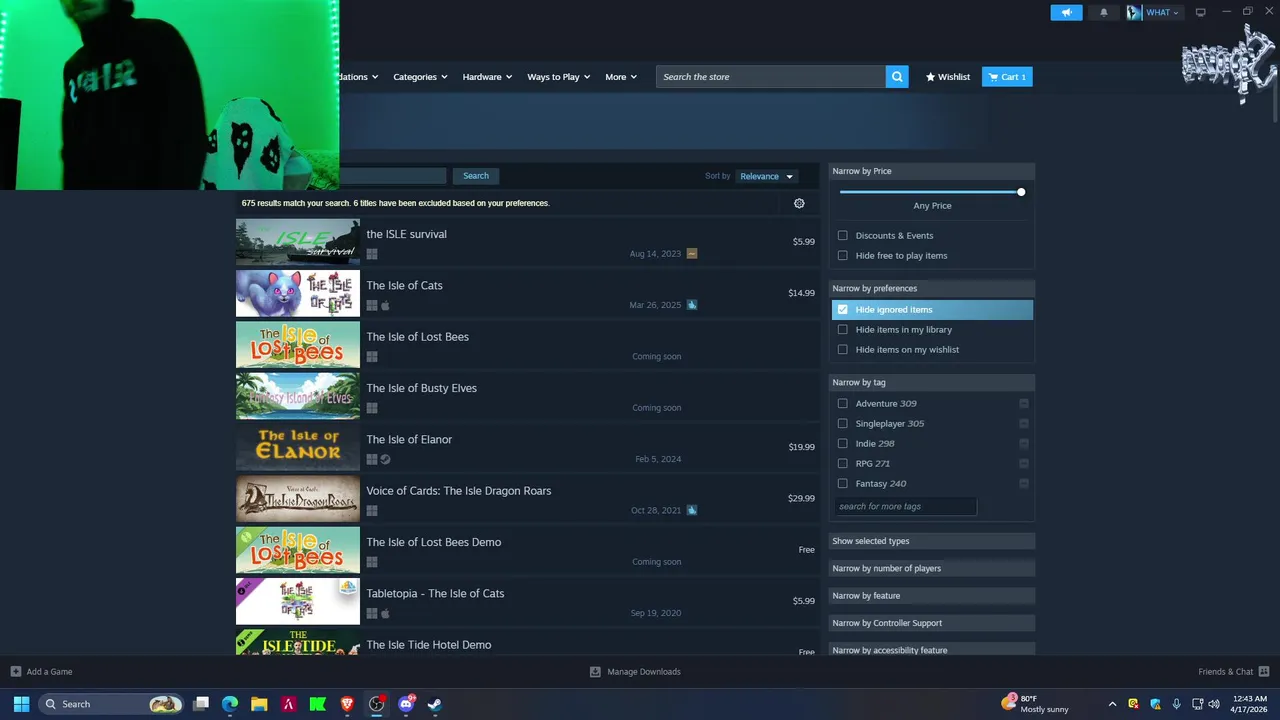Viewport: 1280px width, 720px height.
Task: Open OBS Studio from the taskbar
Action: tap(376, 704)
